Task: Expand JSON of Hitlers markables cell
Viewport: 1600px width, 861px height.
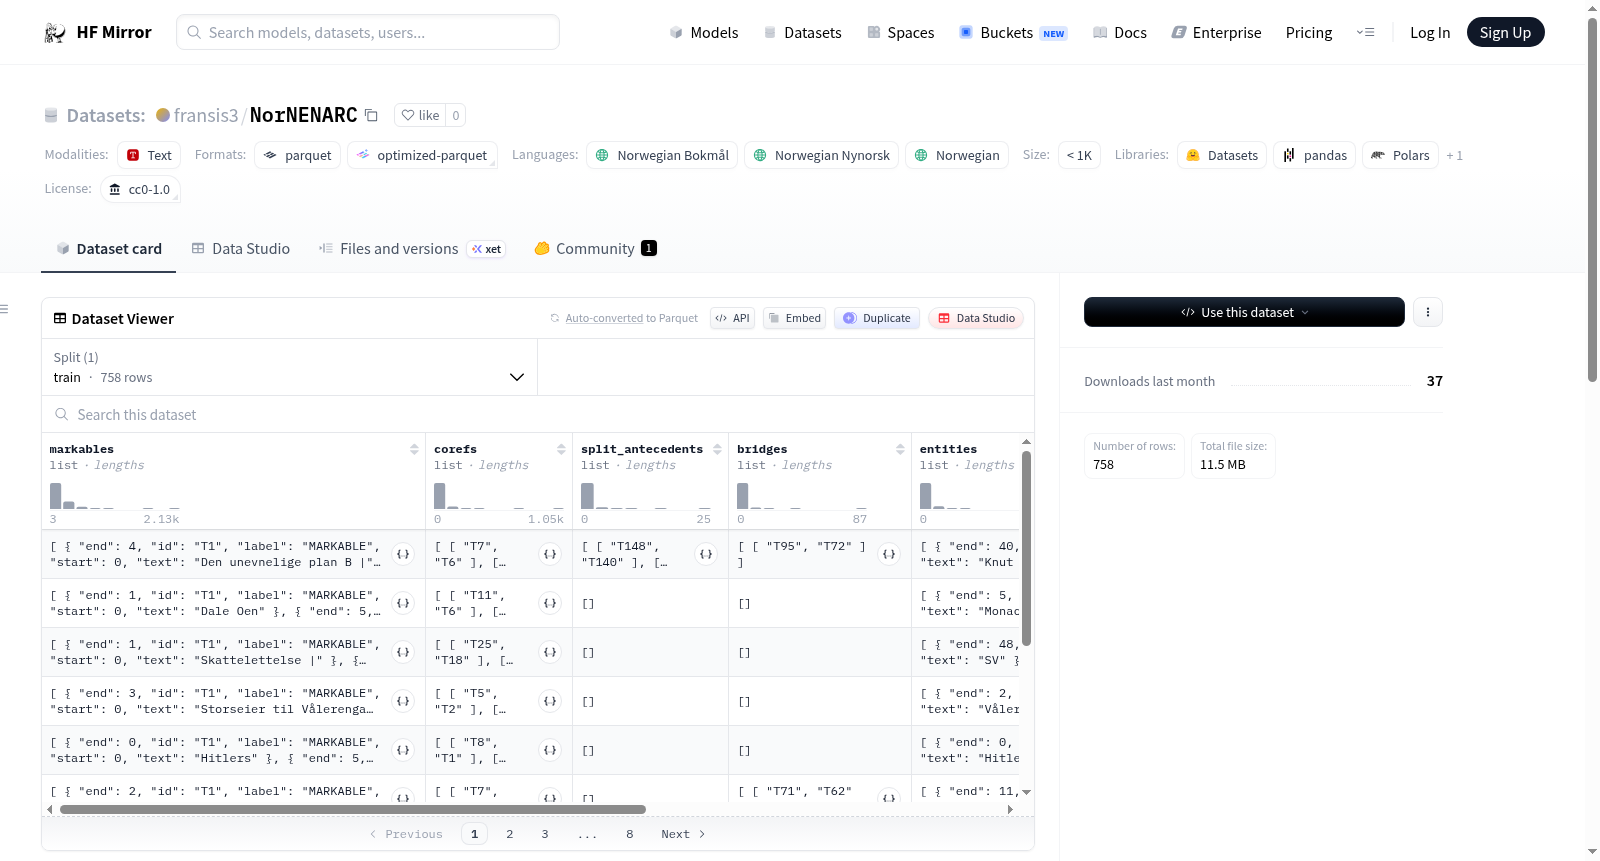Action: pos(403,750)
